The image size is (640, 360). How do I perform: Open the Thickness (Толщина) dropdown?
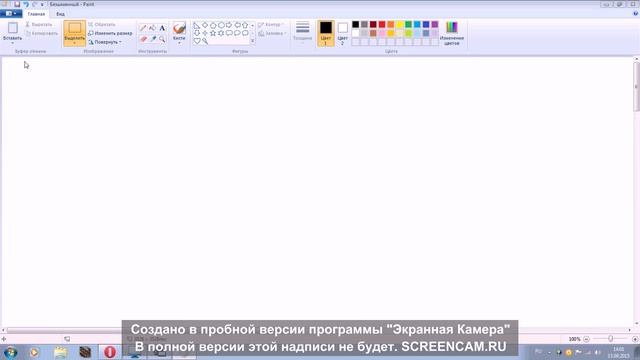coord(302,33)
